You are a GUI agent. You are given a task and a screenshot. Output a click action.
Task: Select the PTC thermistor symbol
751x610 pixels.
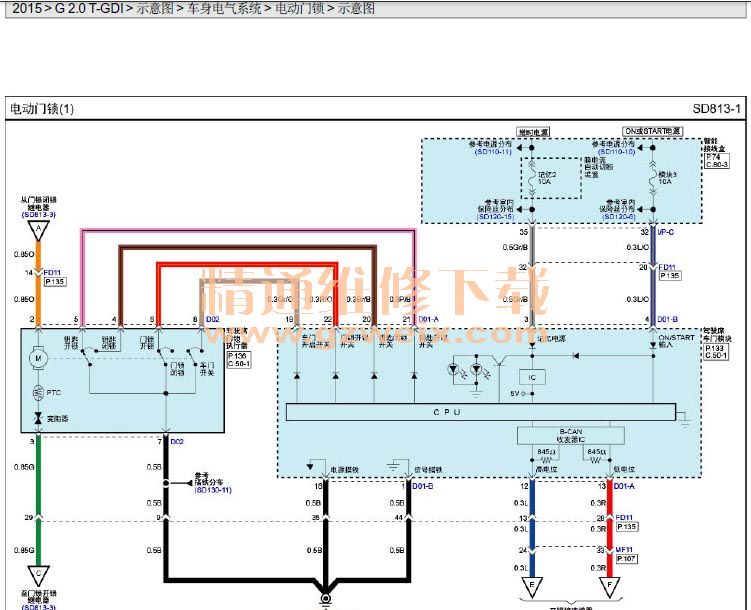click(x=38, y=393)
